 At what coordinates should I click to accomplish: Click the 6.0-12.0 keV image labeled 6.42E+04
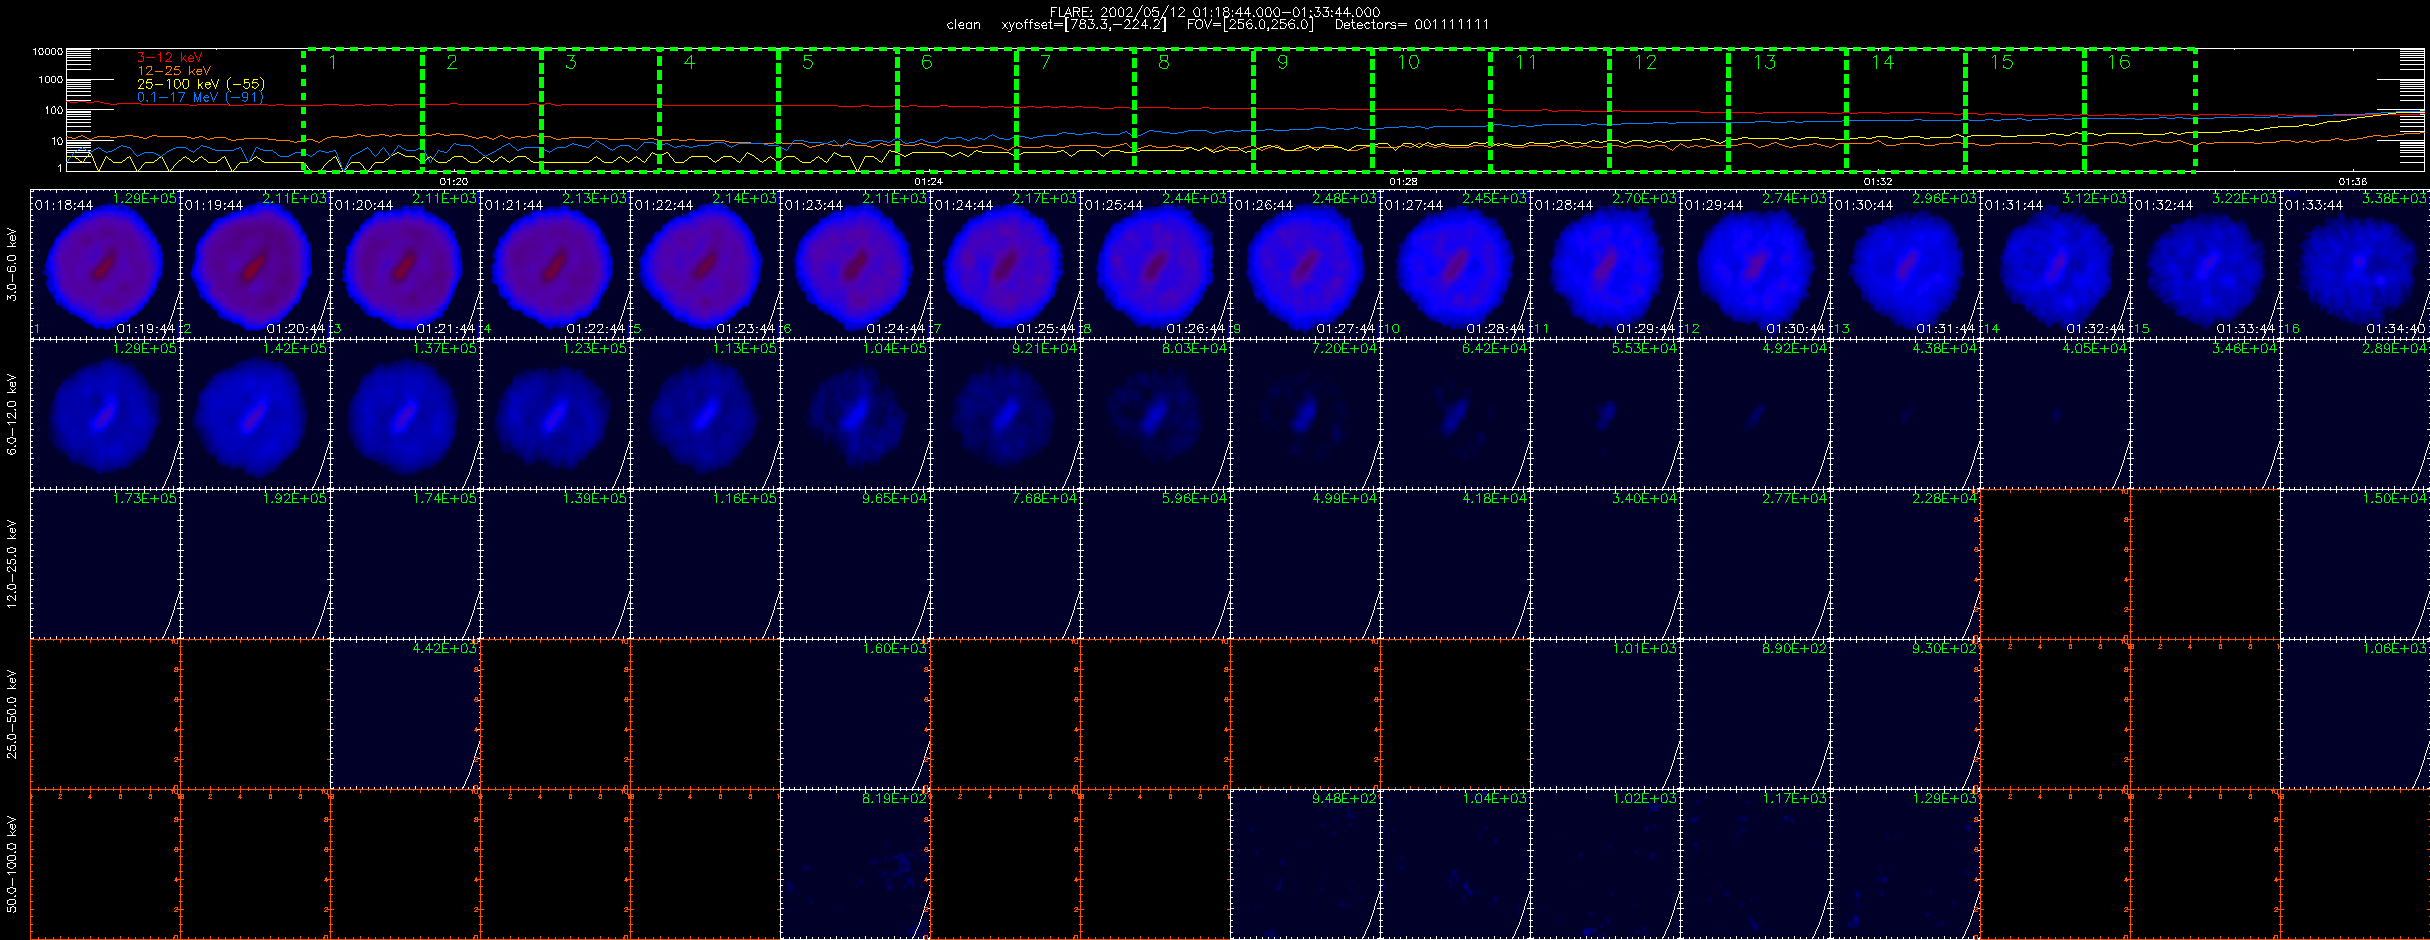(x=1455, y=414)
